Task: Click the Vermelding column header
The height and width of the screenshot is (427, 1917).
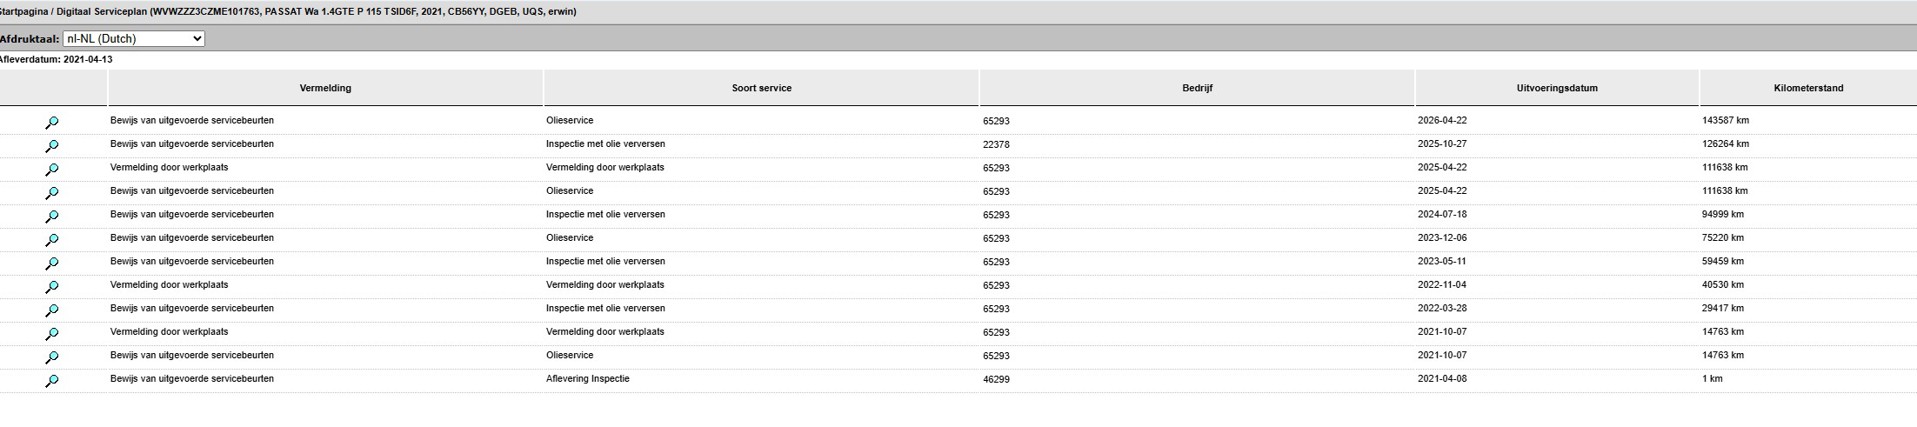Action: tap(326, 88)
